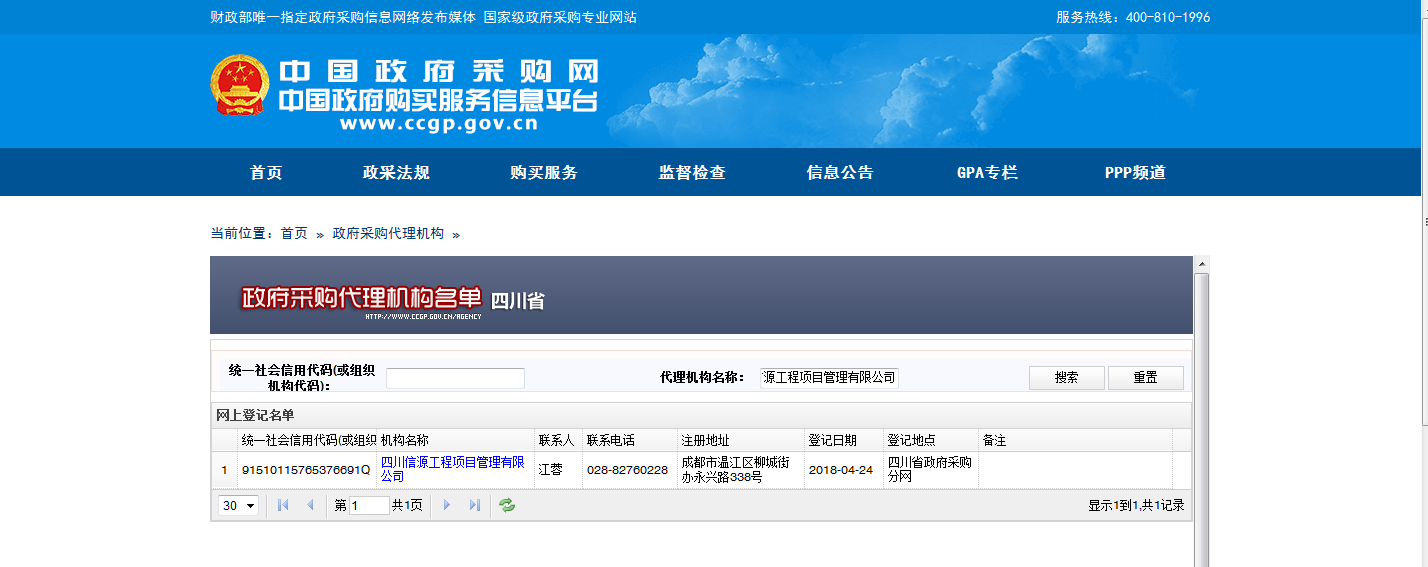Click 联系电话 column header

pyautogui.click(x=630, y=441)
